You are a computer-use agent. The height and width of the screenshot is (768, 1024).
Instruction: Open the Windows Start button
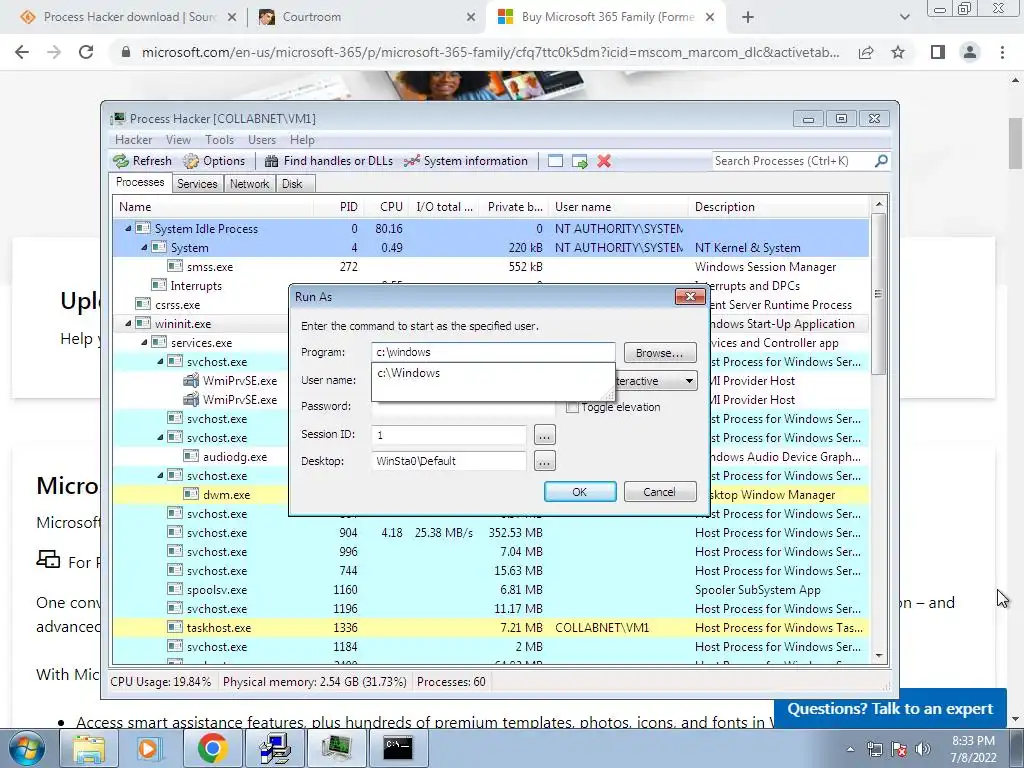point(27,748)
